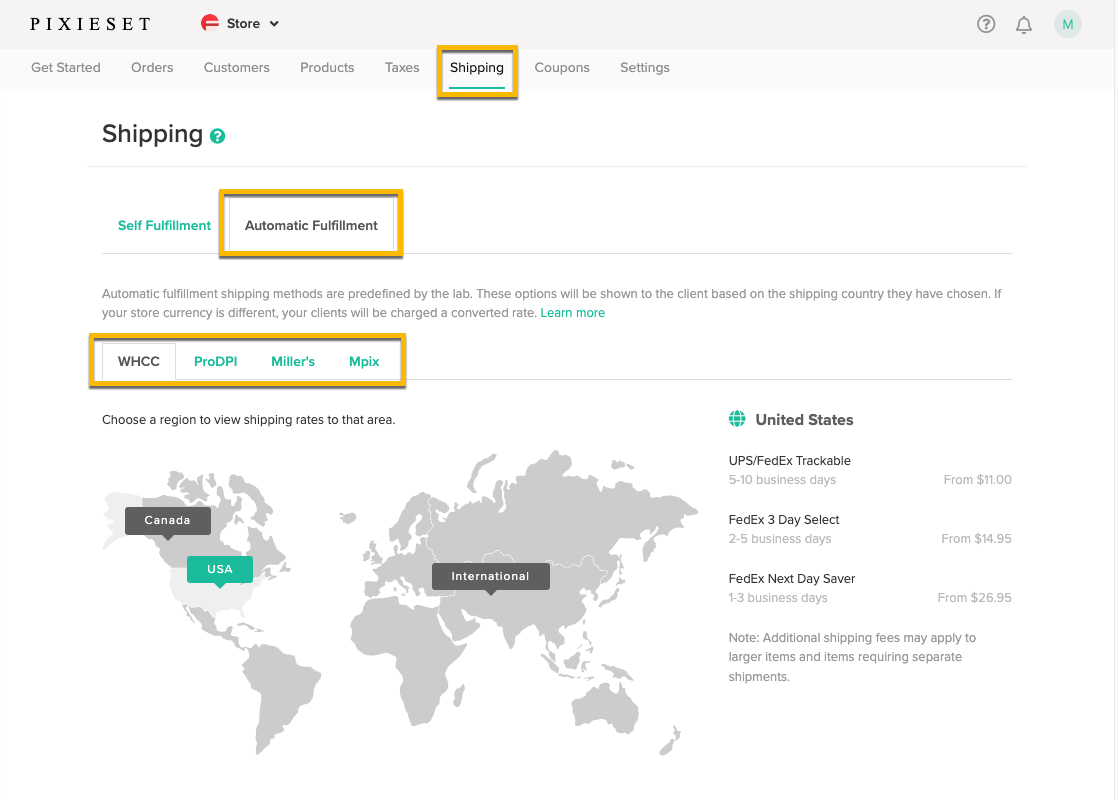Click the globe icon beside United States

[x=737, y=419]
